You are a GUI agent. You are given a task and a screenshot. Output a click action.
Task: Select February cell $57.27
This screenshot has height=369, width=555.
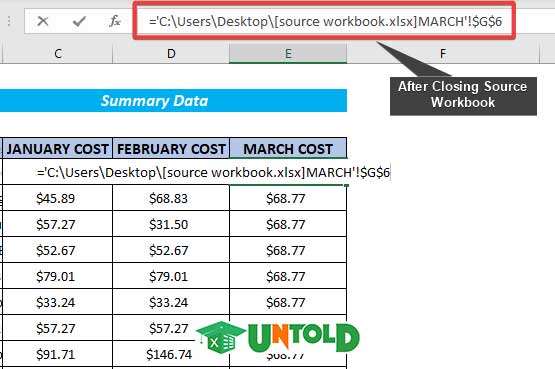coord(171,328)
